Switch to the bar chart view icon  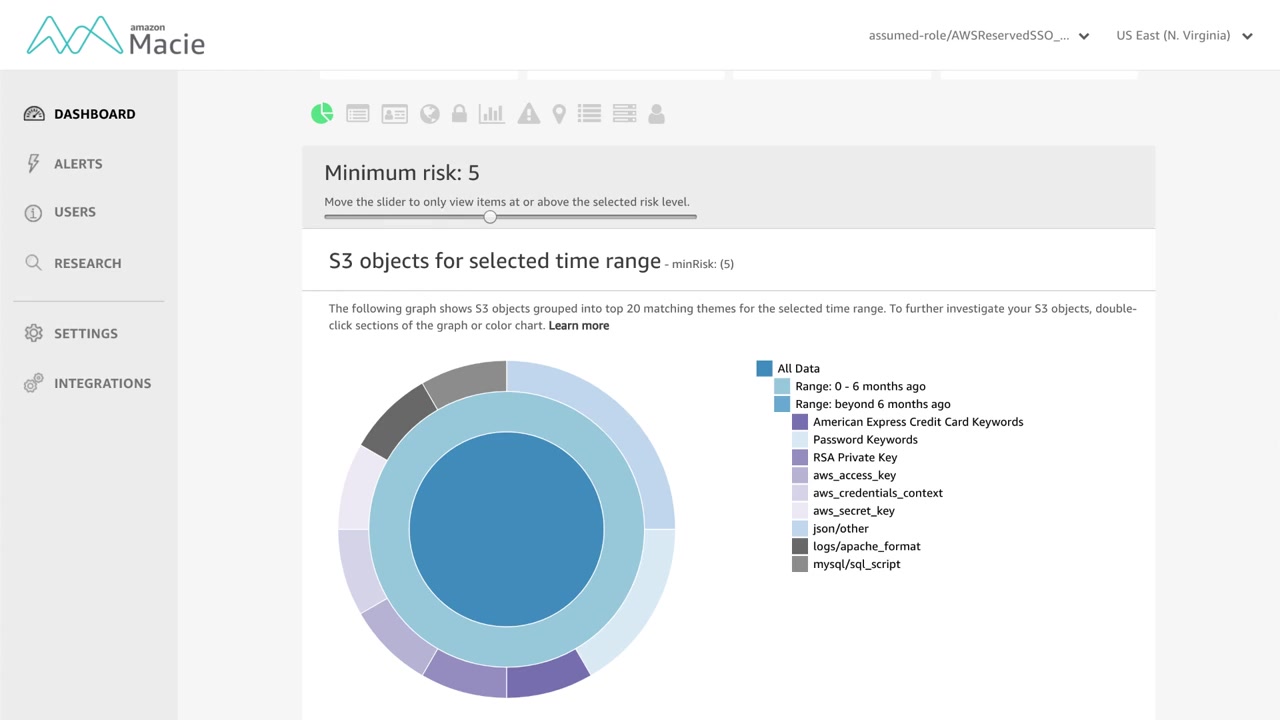tap(491, 114)
